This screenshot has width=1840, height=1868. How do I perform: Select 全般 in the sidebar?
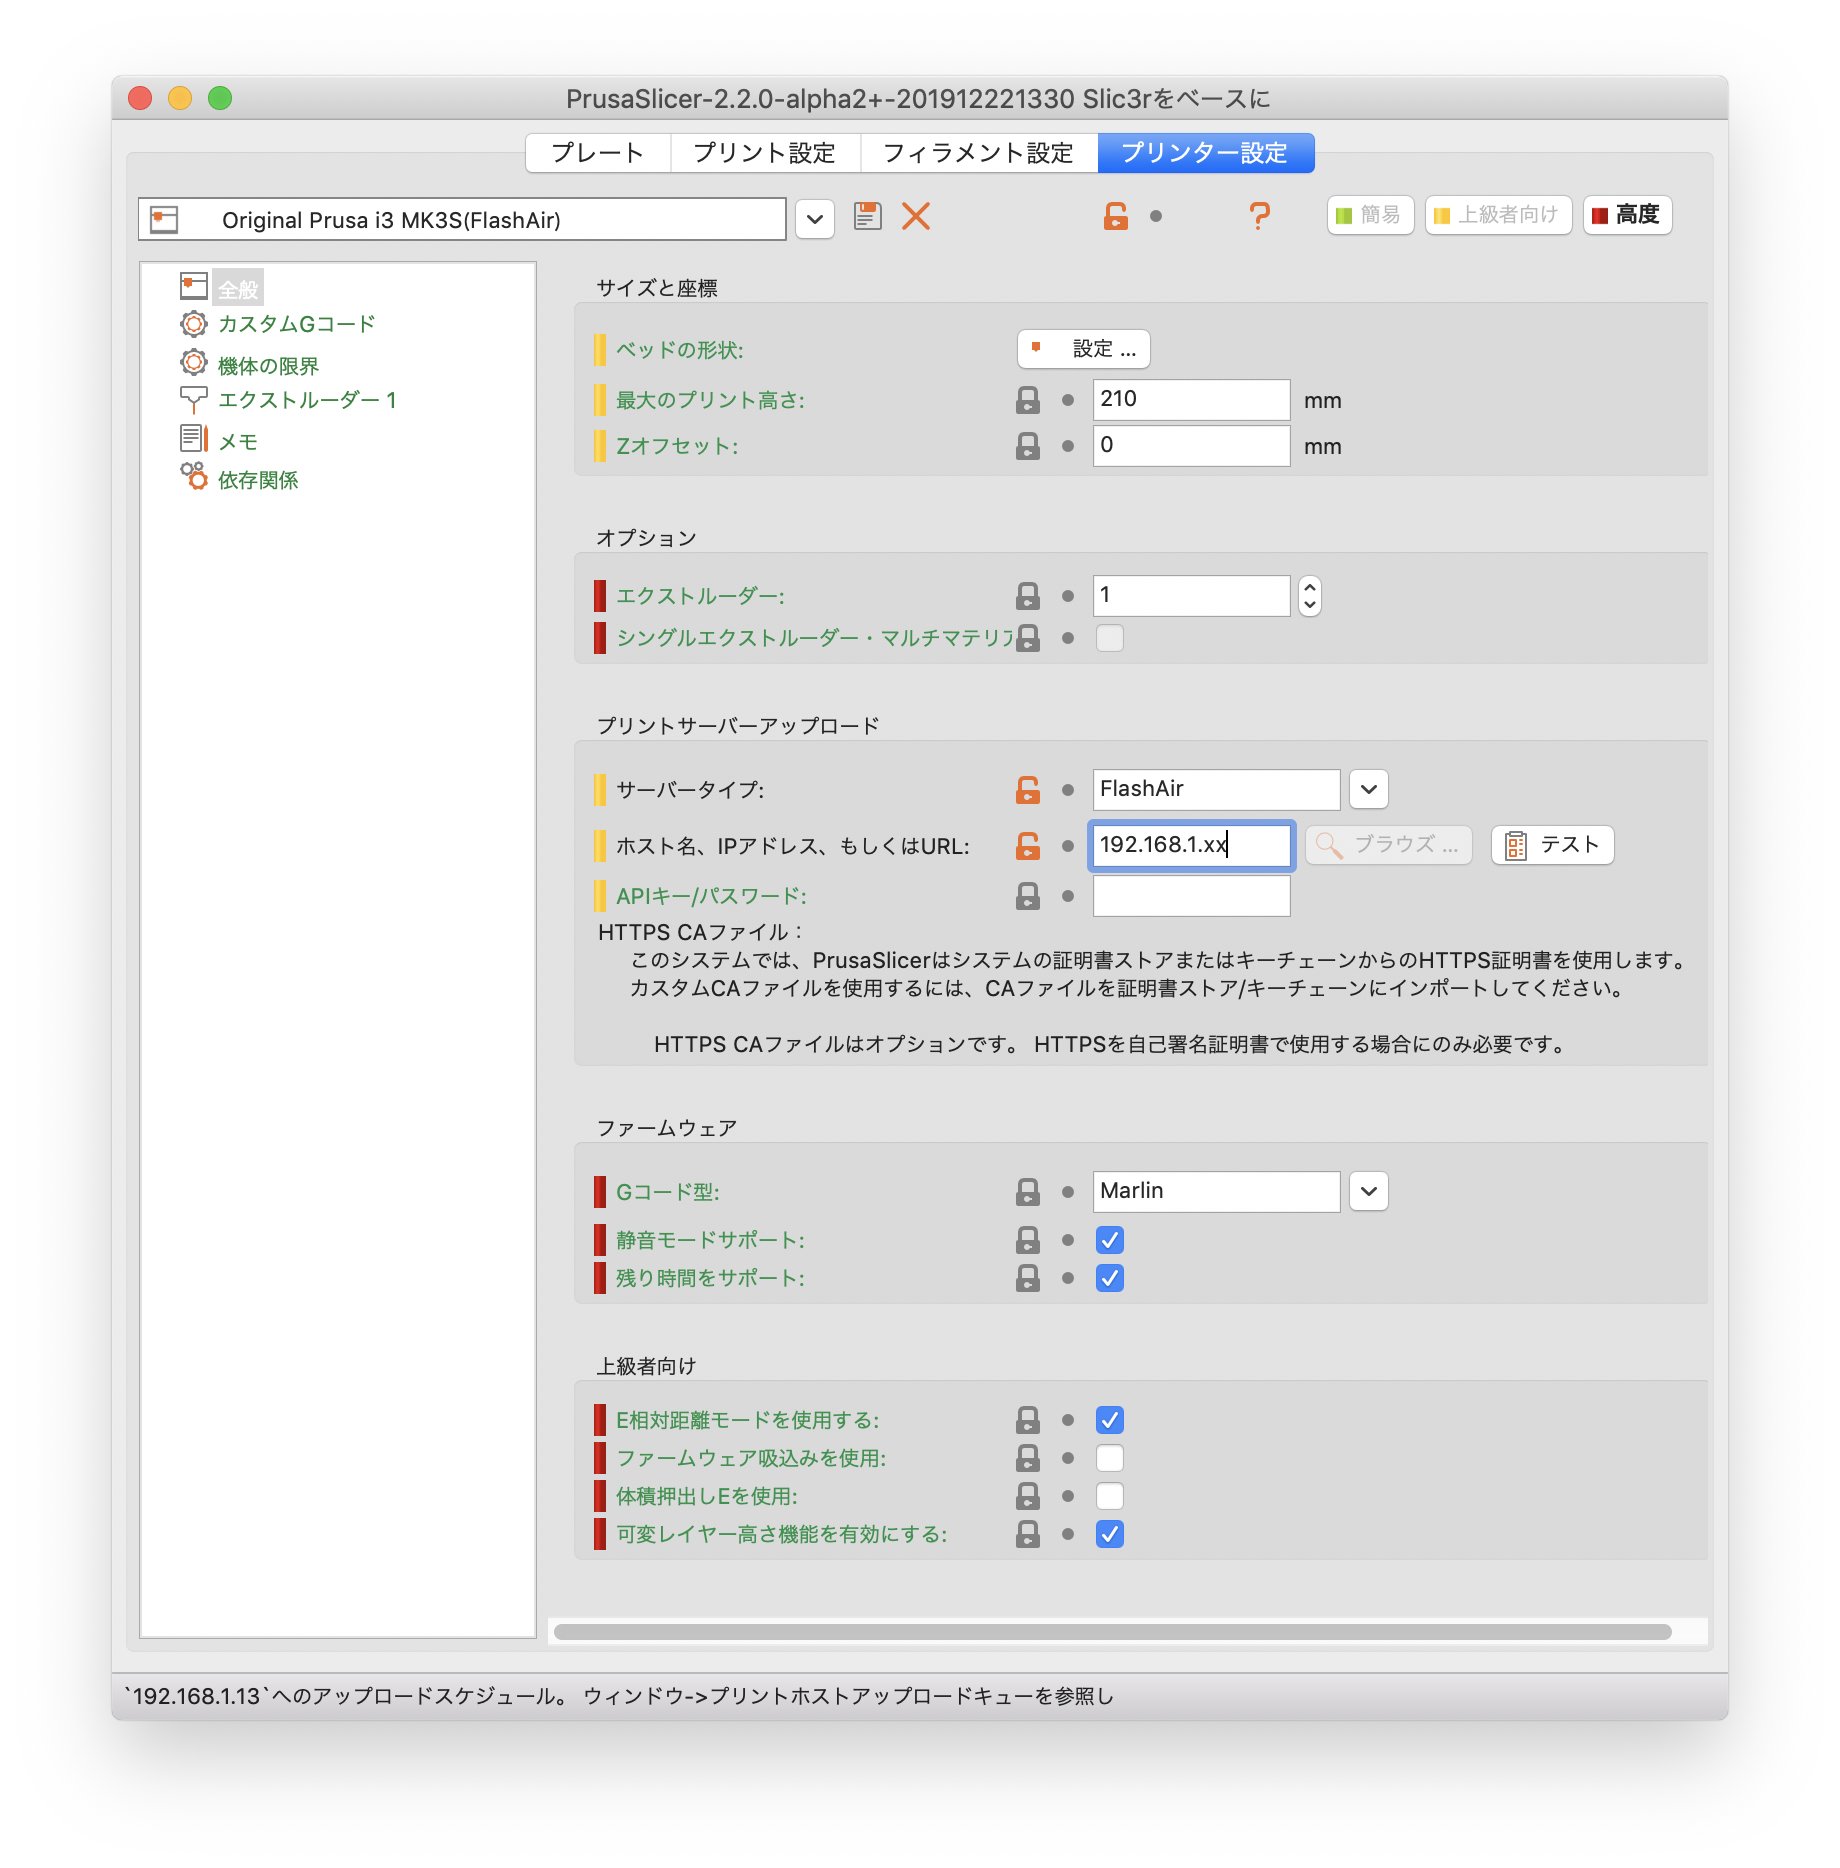238,289
